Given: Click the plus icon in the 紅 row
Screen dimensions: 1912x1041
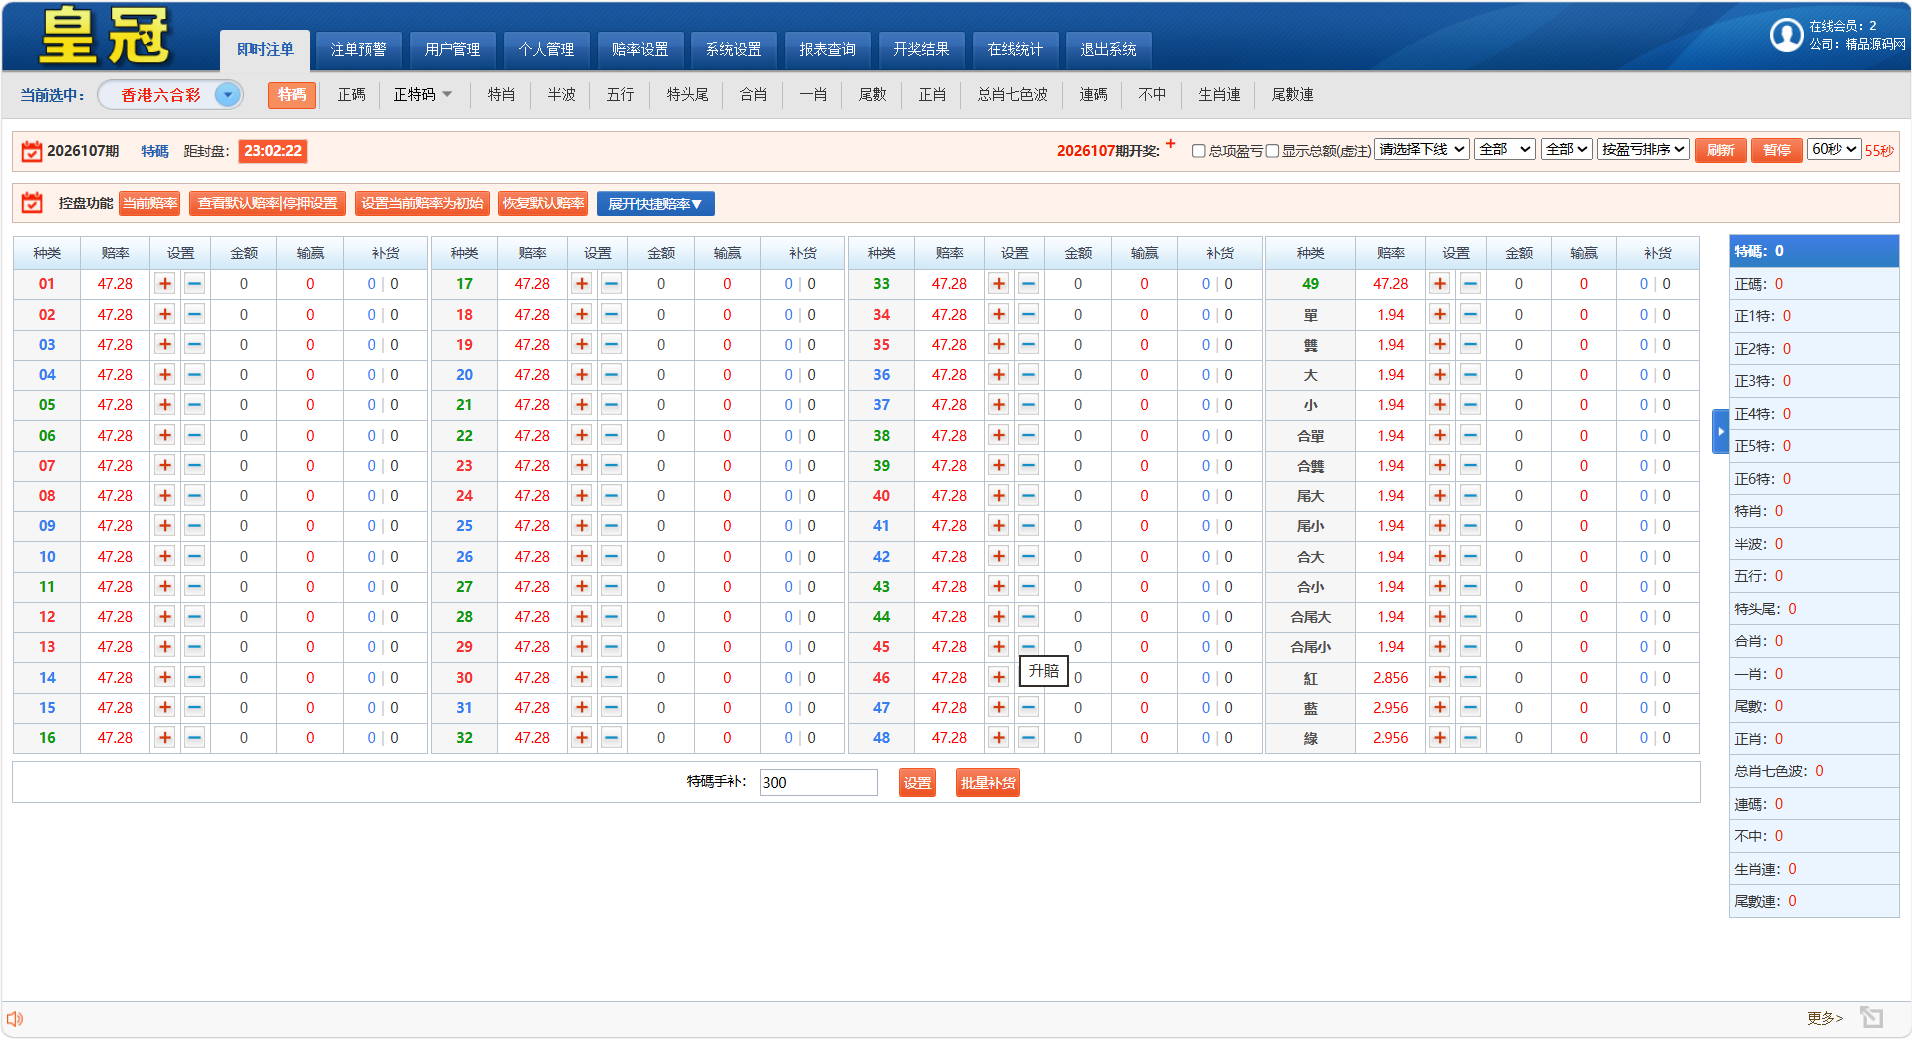Looking at the screenshot, I should pyautogui.click(x=1440, y=678).
